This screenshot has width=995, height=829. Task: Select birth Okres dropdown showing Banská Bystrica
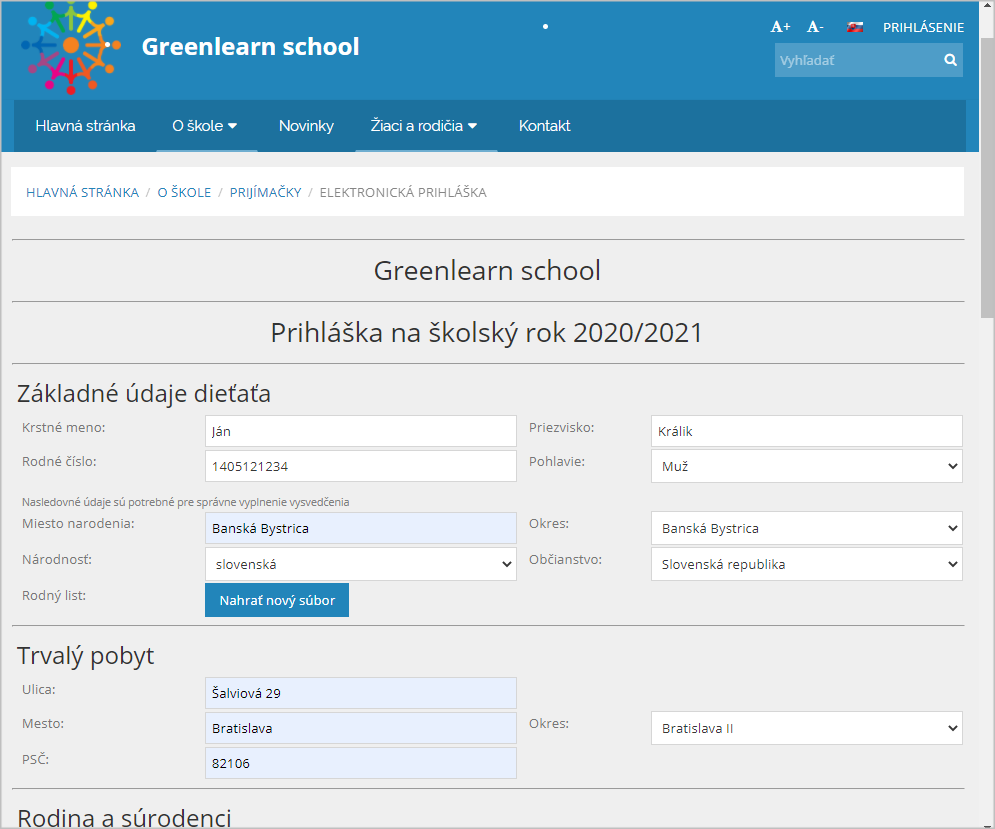(x=806, y=528)
